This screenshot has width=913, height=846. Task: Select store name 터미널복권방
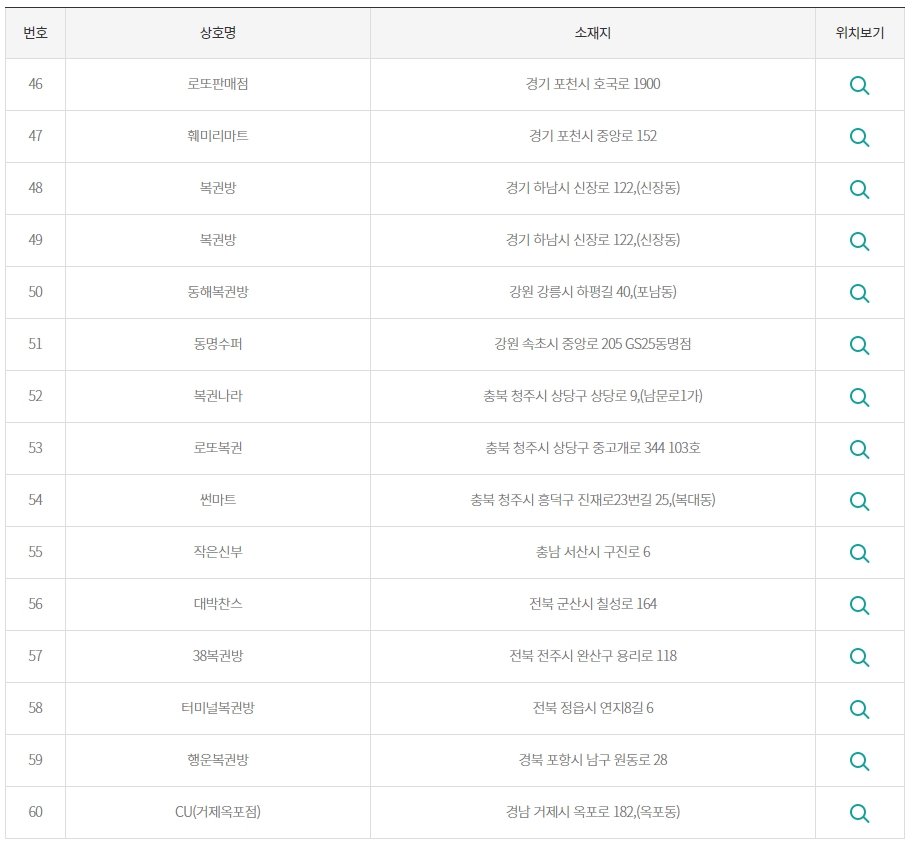[218, 708]
